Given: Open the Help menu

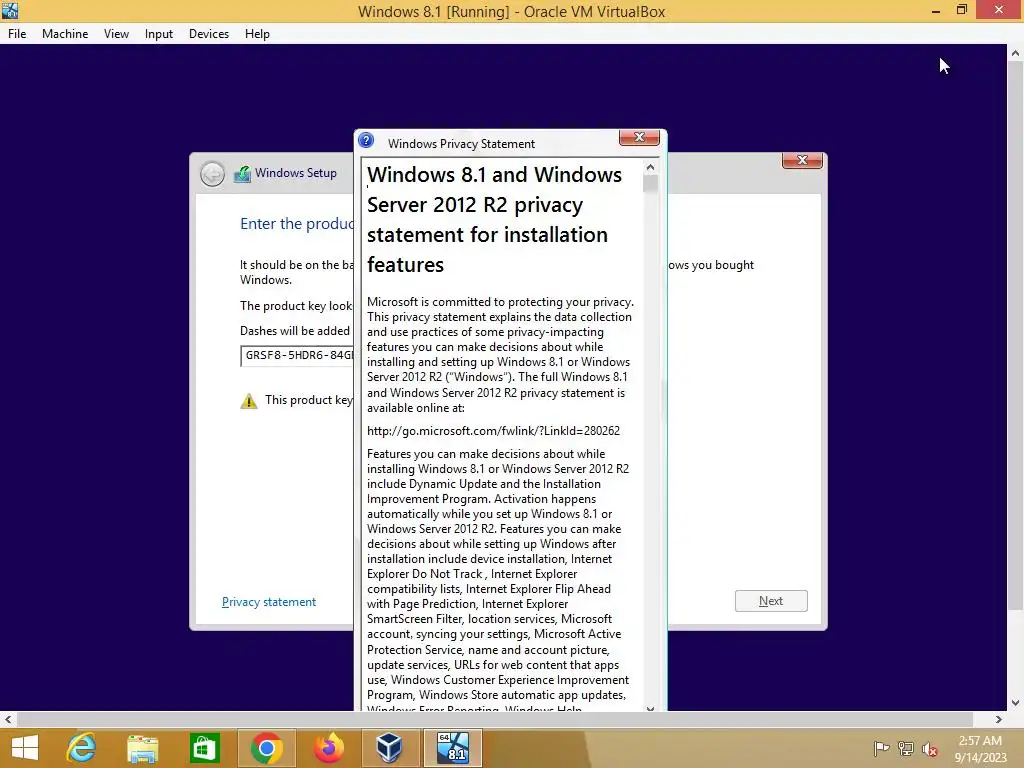Looking at the screenshot, I should click(x=257, y=34).
